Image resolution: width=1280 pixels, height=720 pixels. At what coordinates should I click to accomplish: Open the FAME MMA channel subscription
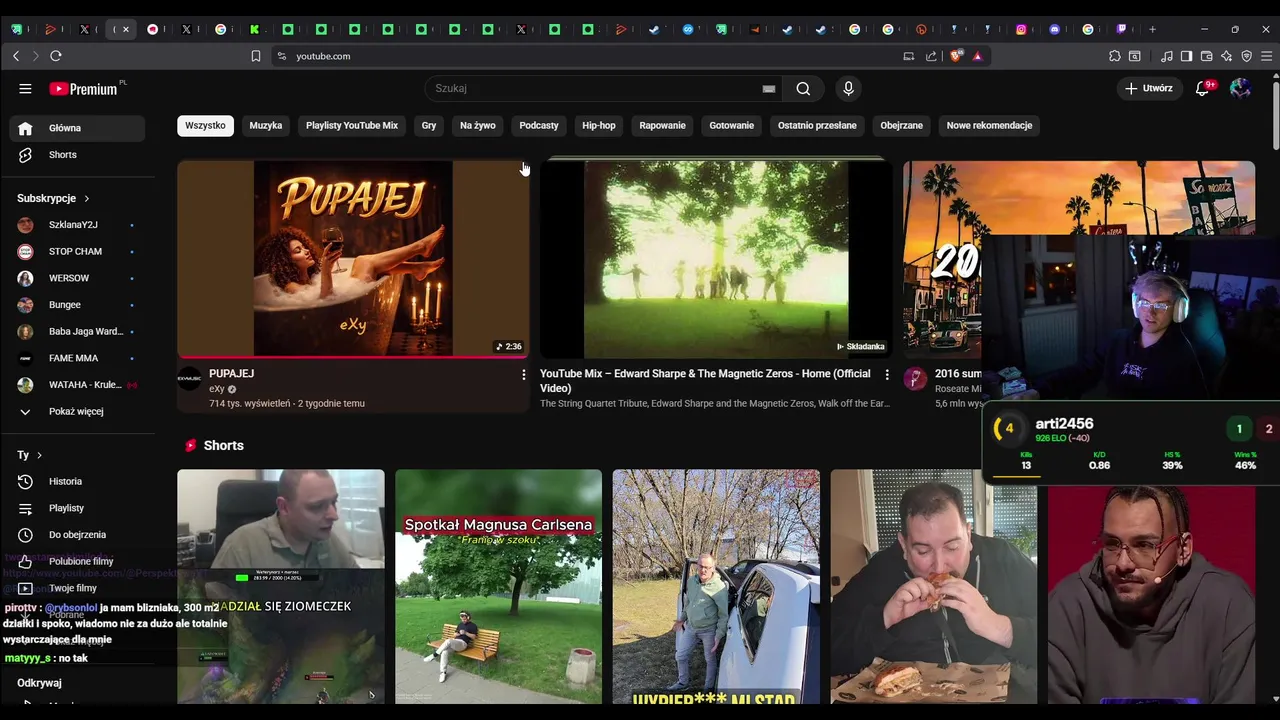click(x=78, y=358)
